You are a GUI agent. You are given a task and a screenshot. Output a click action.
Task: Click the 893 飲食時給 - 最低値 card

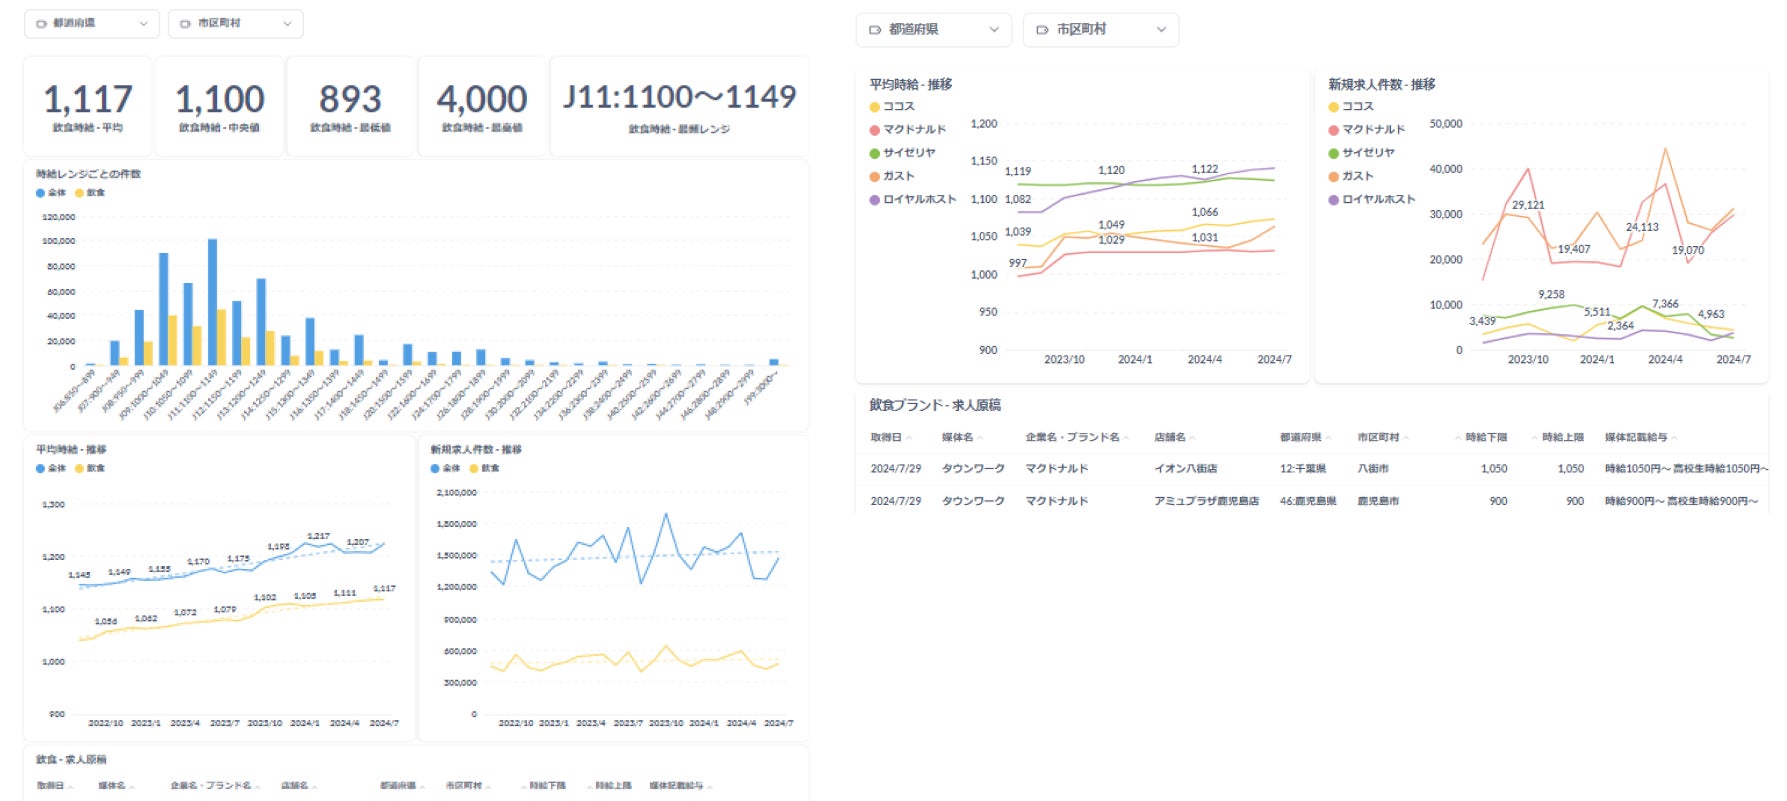[x=351, y=106]
